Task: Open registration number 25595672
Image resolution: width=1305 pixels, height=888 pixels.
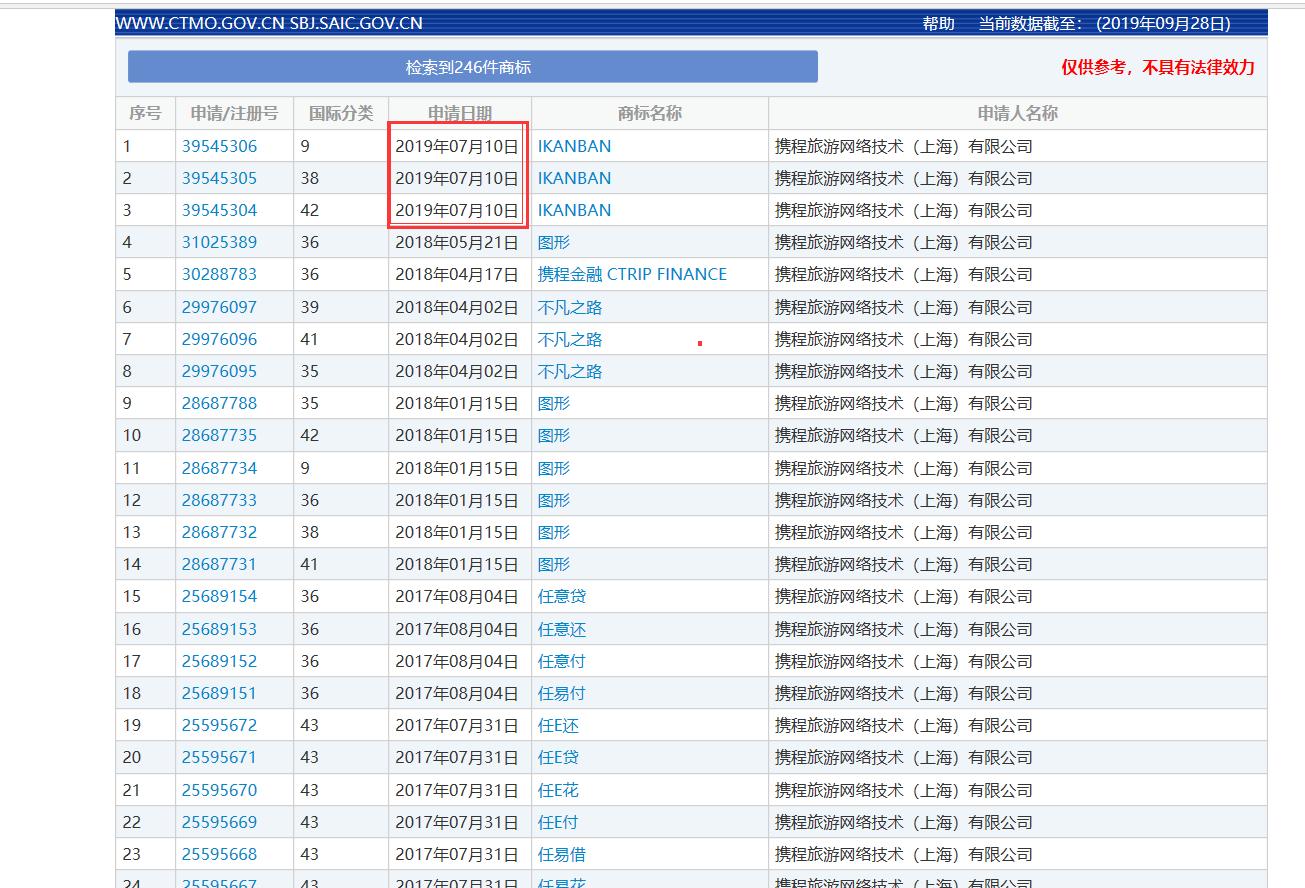Action: tap(219, 725)
